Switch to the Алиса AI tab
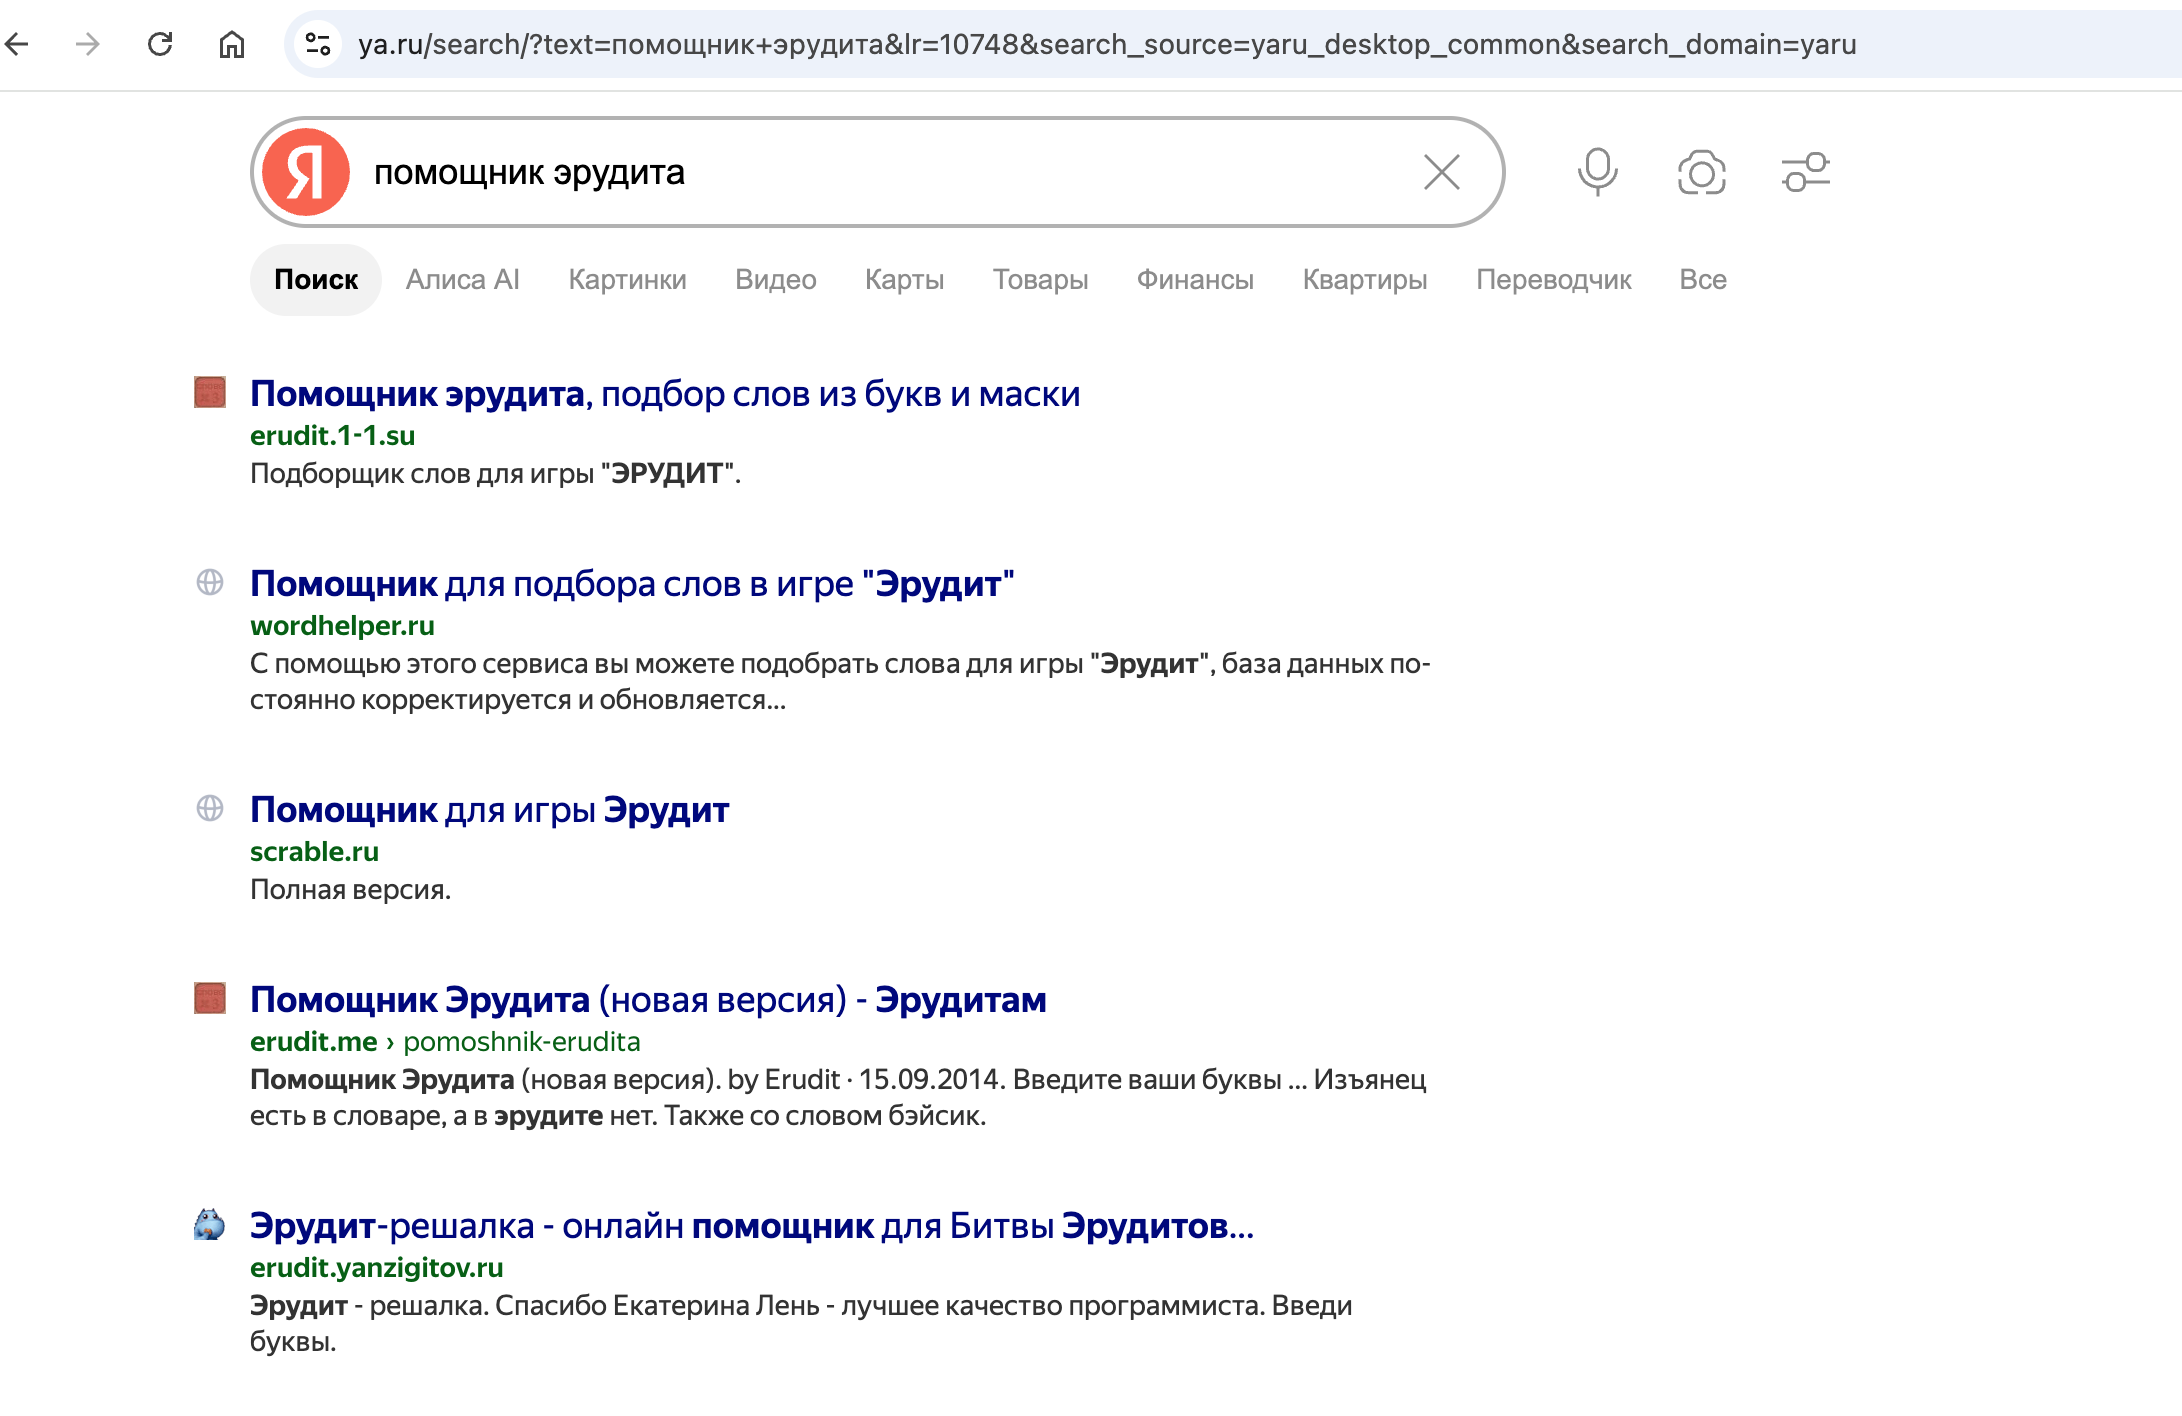This screenshot has width=2182, height=1416. pyautogui.click(x=463, y=280)
